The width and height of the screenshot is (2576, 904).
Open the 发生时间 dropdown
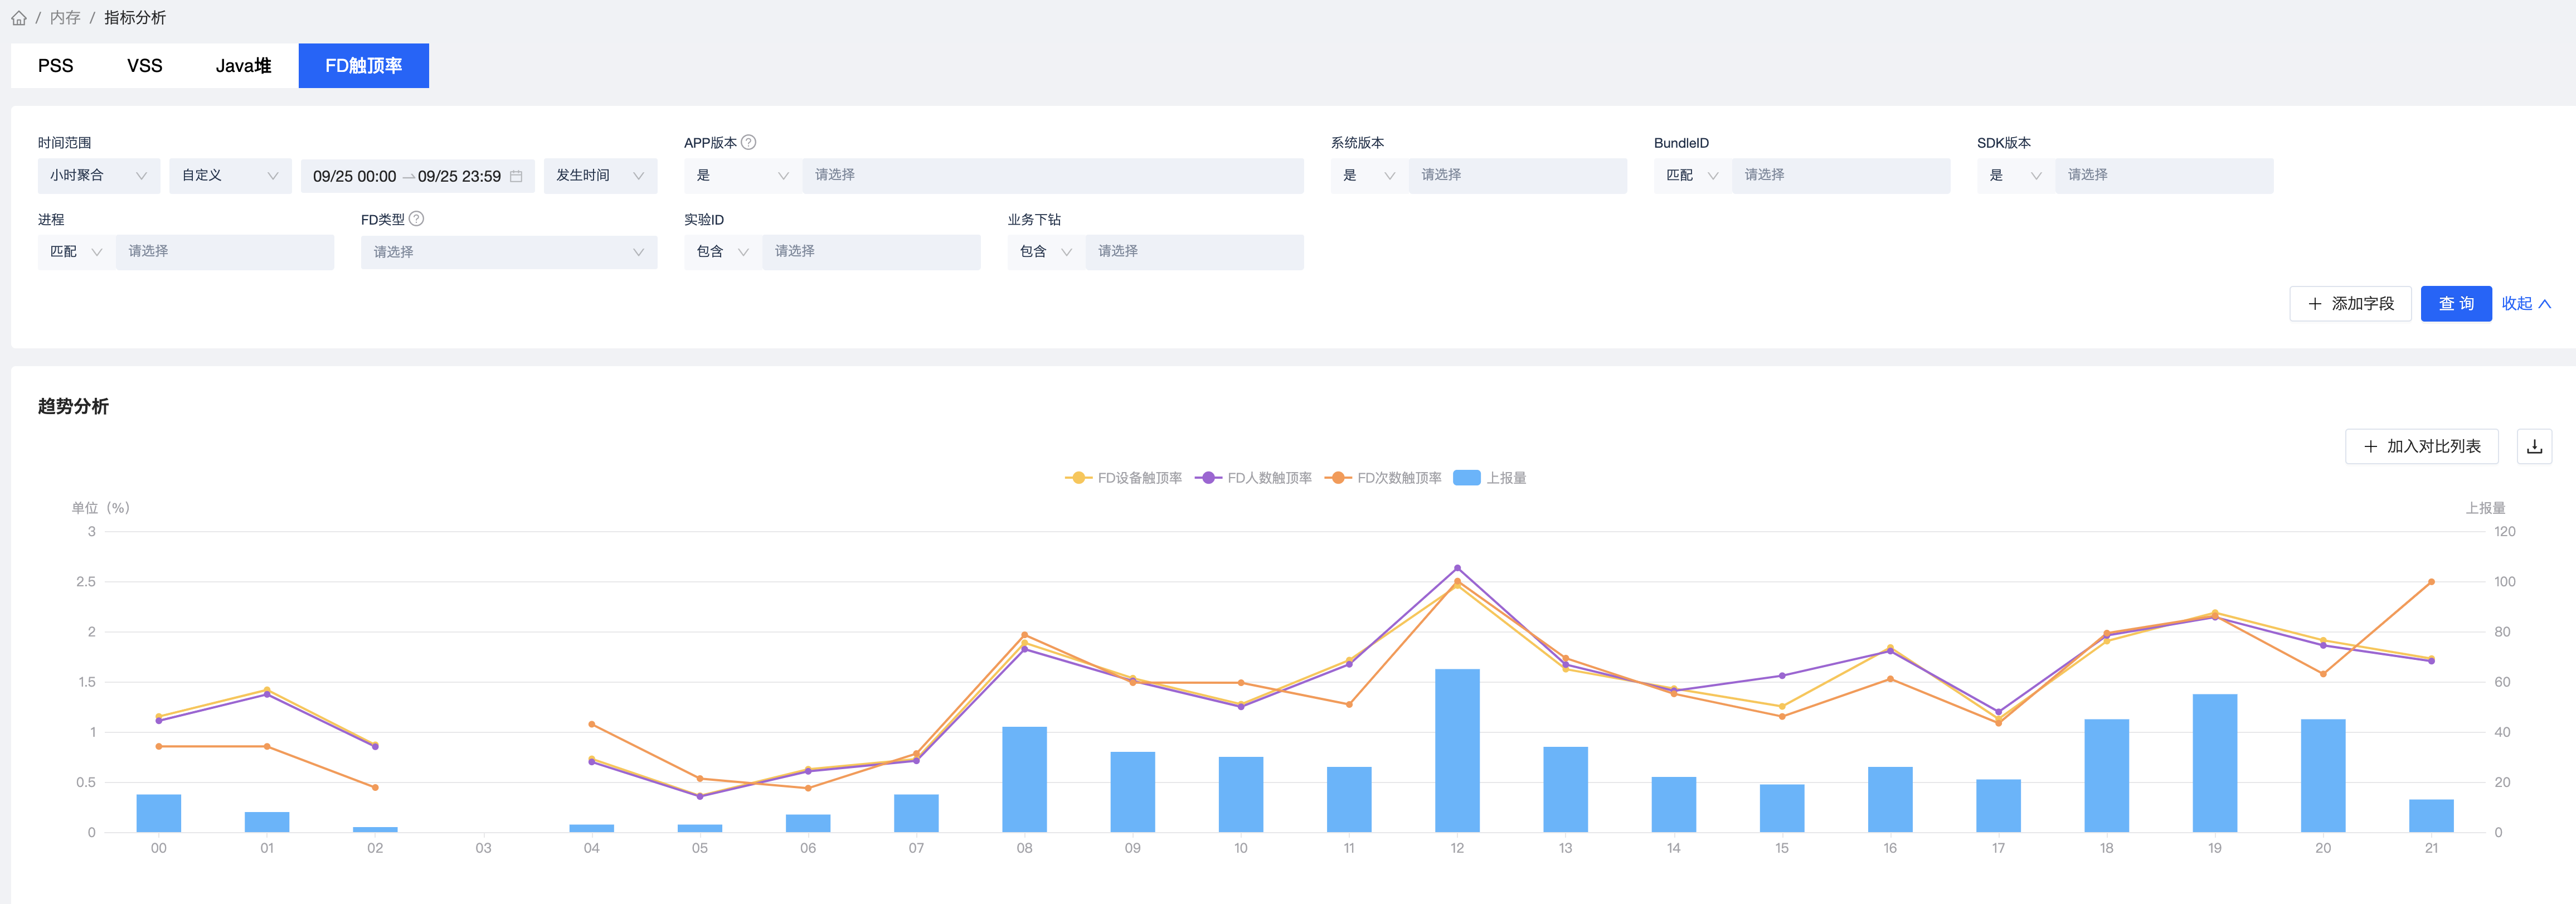pos(600,176)
